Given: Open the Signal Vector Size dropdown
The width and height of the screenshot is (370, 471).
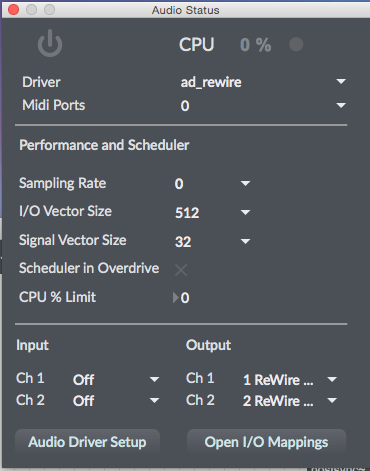Looking at the screenshot, I should (x=212, y=241).
